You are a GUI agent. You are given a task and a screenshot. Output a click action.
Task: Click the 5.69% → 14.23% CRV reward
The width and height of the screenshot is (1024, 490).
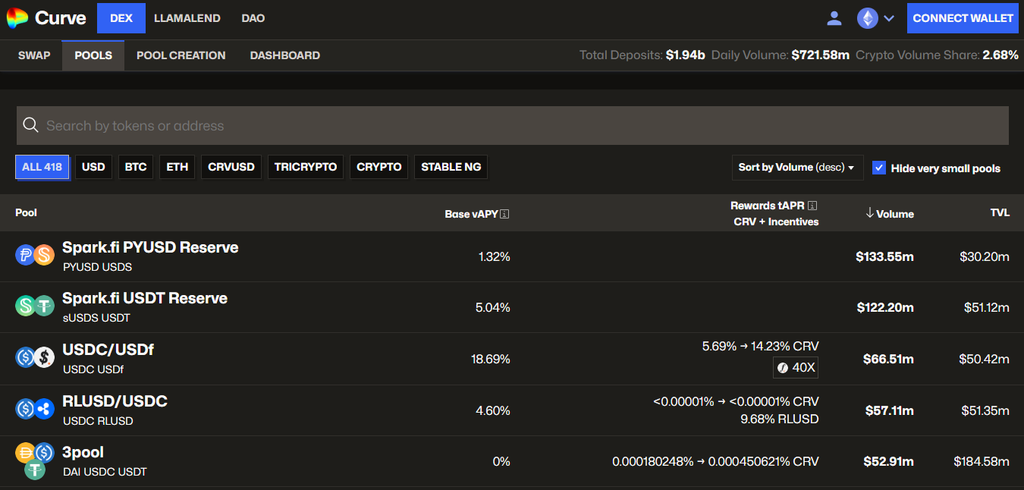pyautogui.click(x=760, y=346)
